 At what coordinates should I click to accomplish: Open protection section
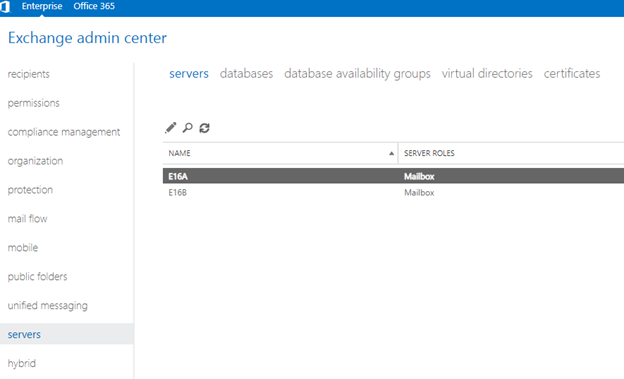tap(30, 190)
